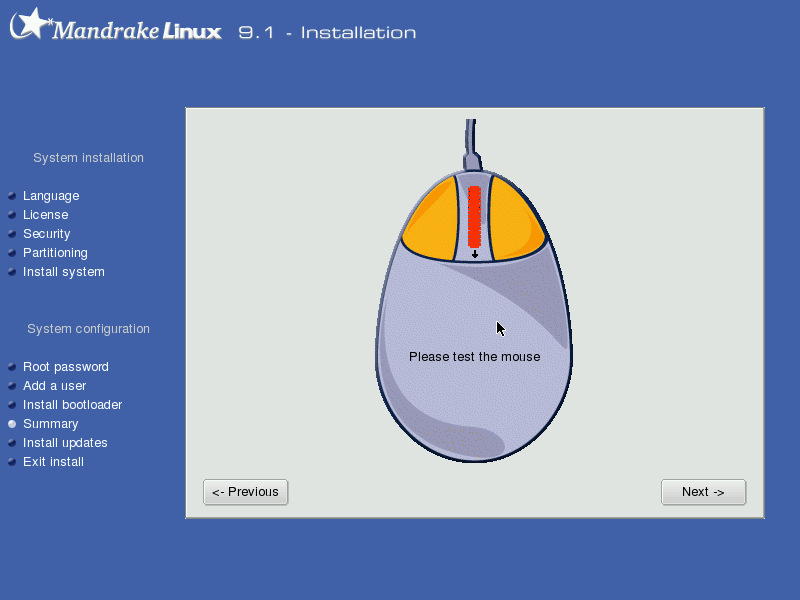This screenshot has width=800, height=600.
Task: Click the bullet next to Root password
Action: 12,367
